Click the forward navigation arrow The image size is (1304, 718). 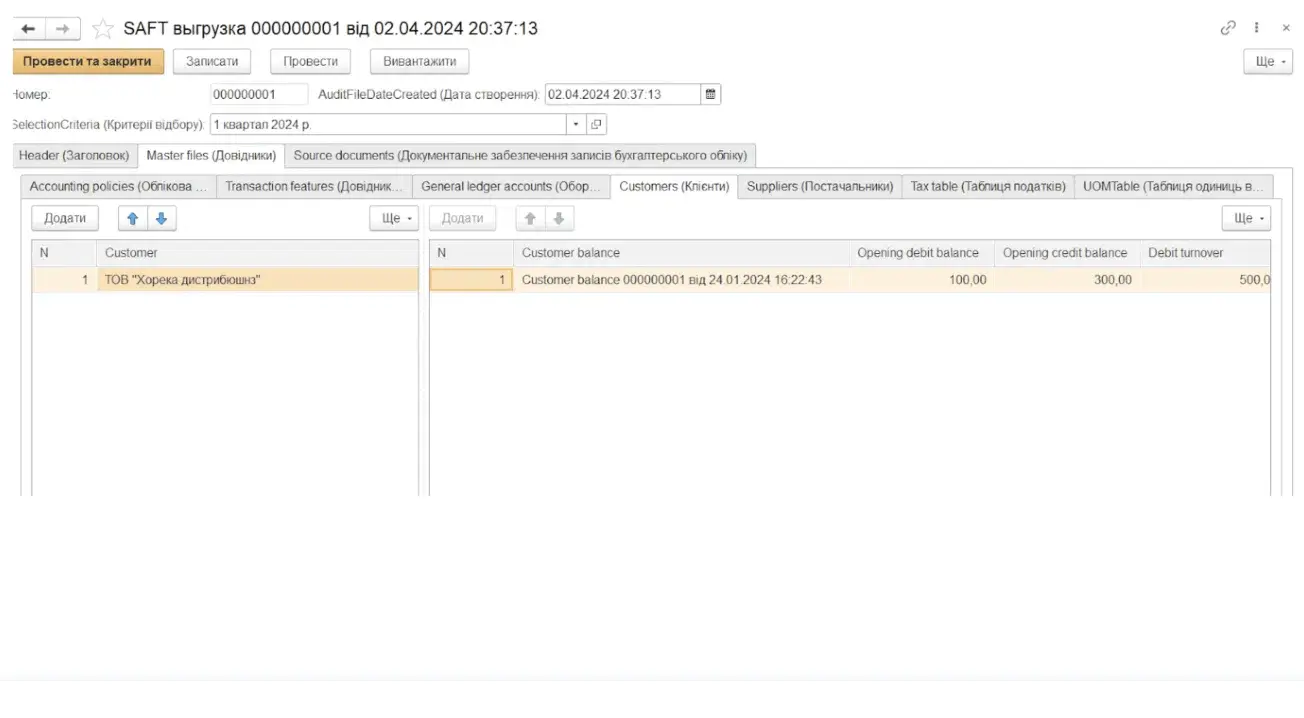point(62,29)
